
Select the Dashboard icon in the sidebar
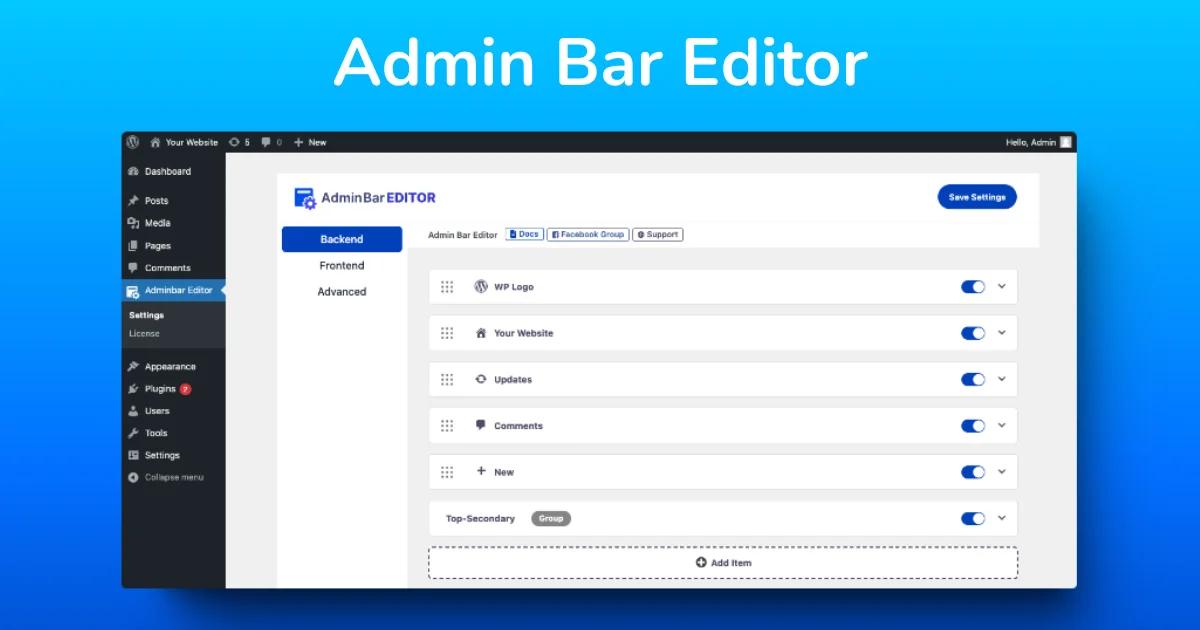131,171
